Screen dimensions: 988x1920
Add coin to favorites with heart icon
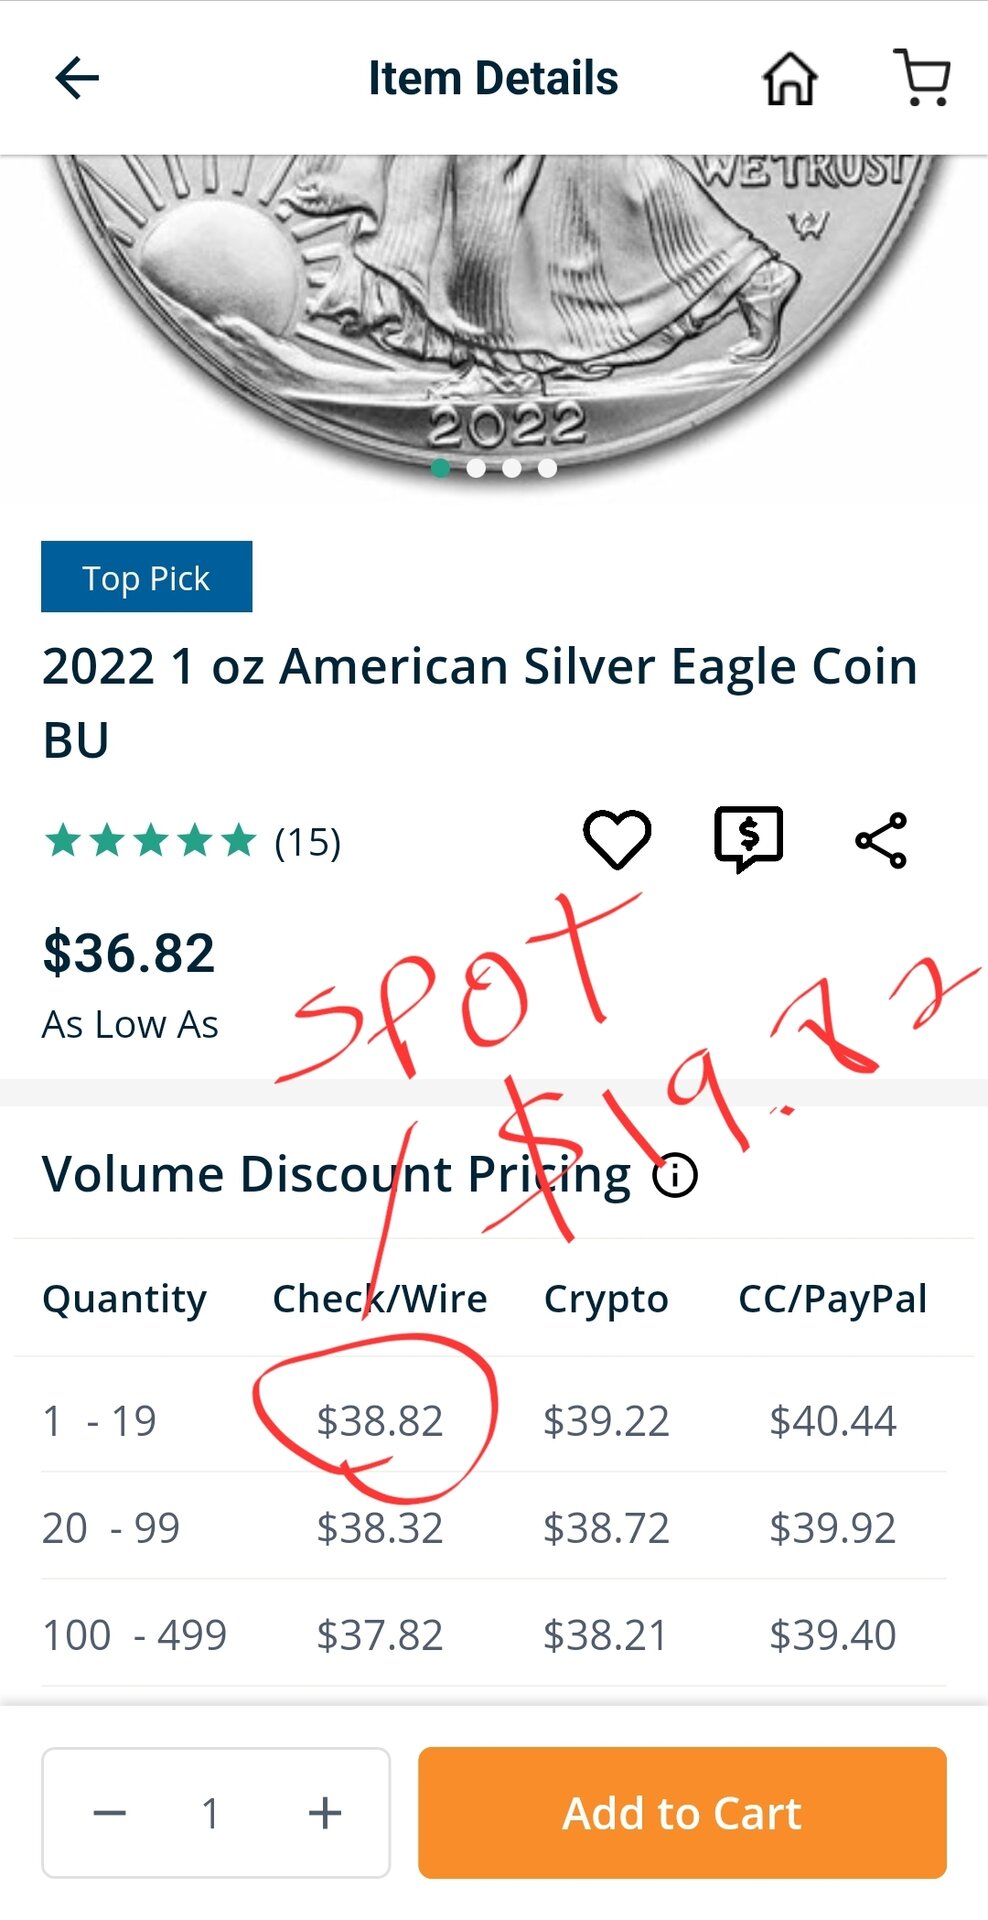[x=617, y=839]
